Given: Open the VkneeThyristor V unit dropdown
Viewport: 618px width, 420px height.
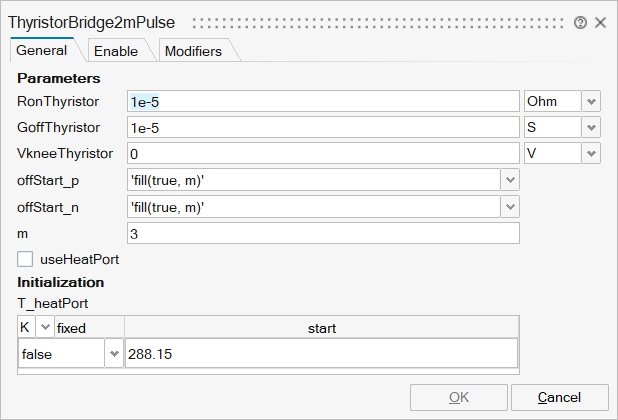Looking at the screenshot, I should 591,153.
